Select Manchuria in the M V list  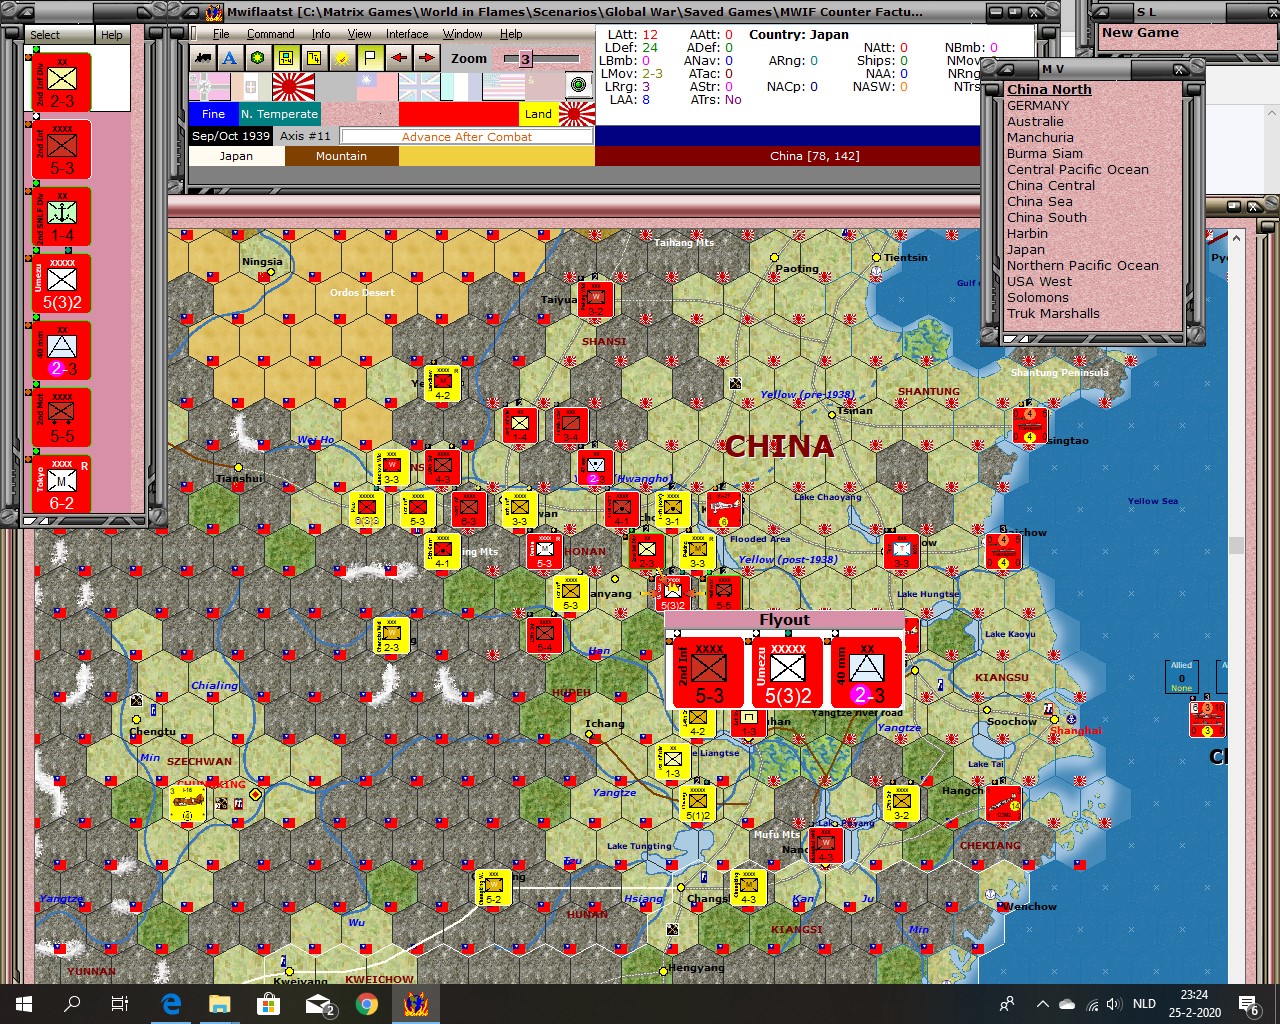coord(1040,137)
